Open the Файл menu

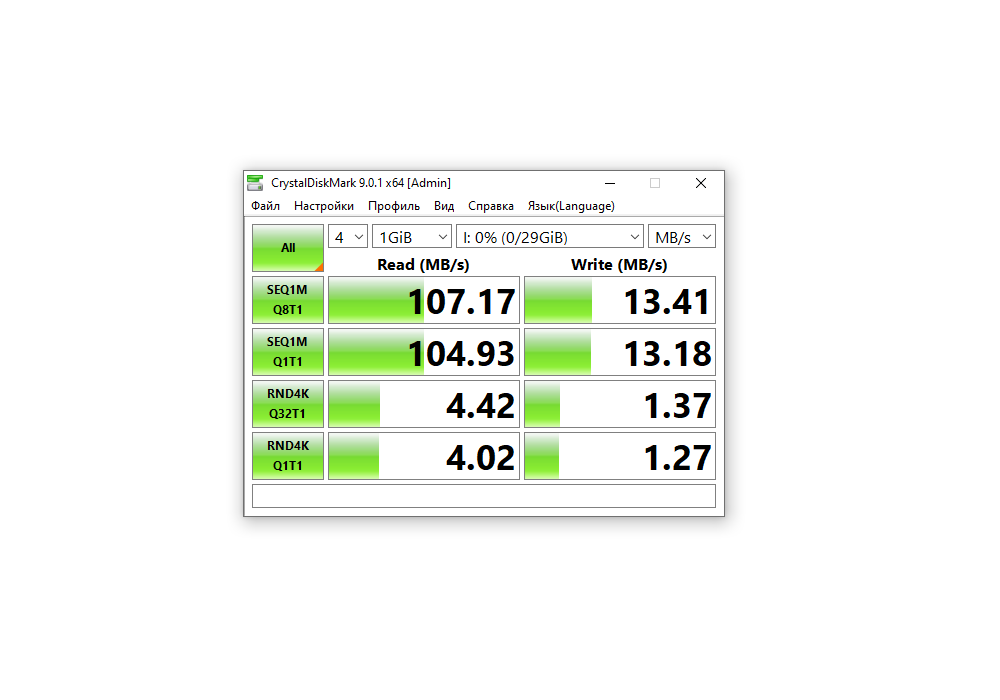click(265, 206)
